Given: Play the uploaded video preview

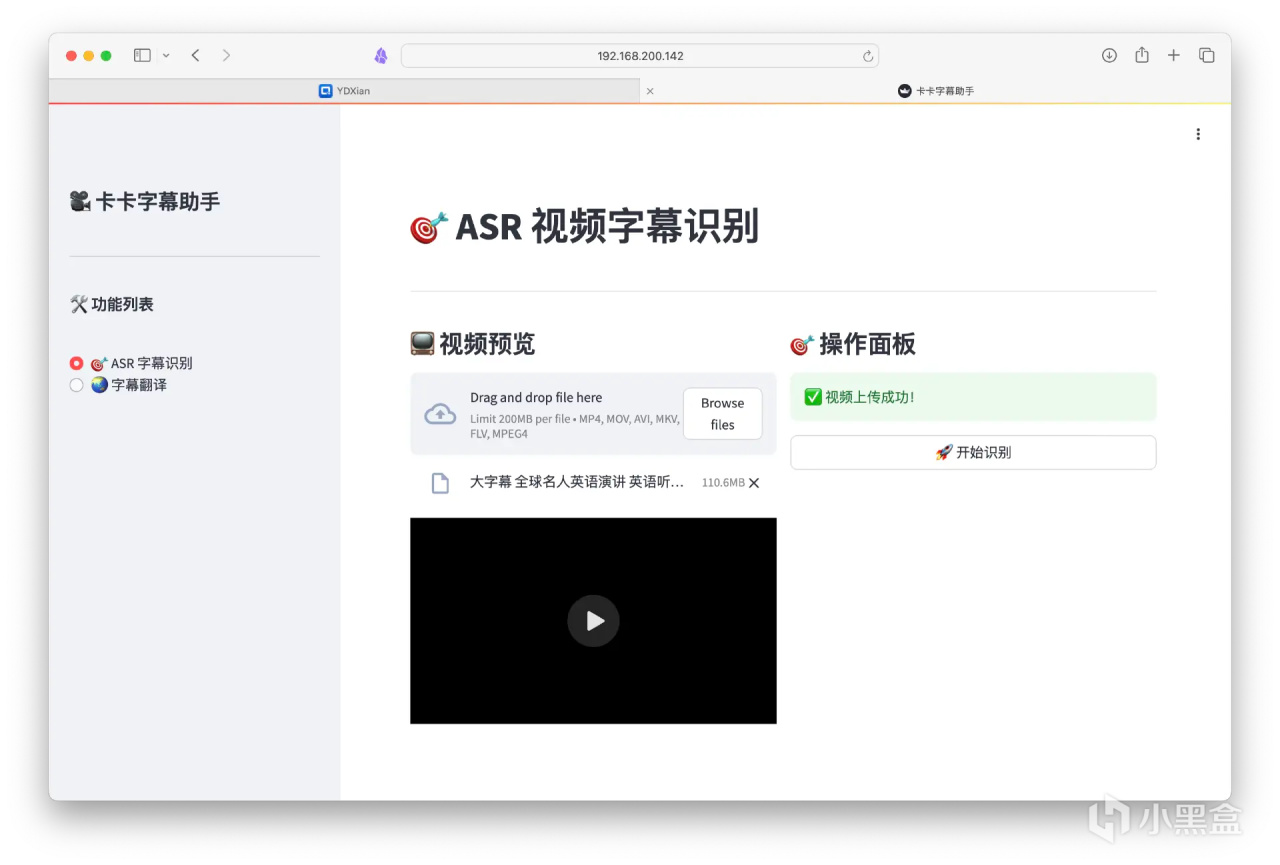Looking at the screenshot, I should [x=593, y=621].
